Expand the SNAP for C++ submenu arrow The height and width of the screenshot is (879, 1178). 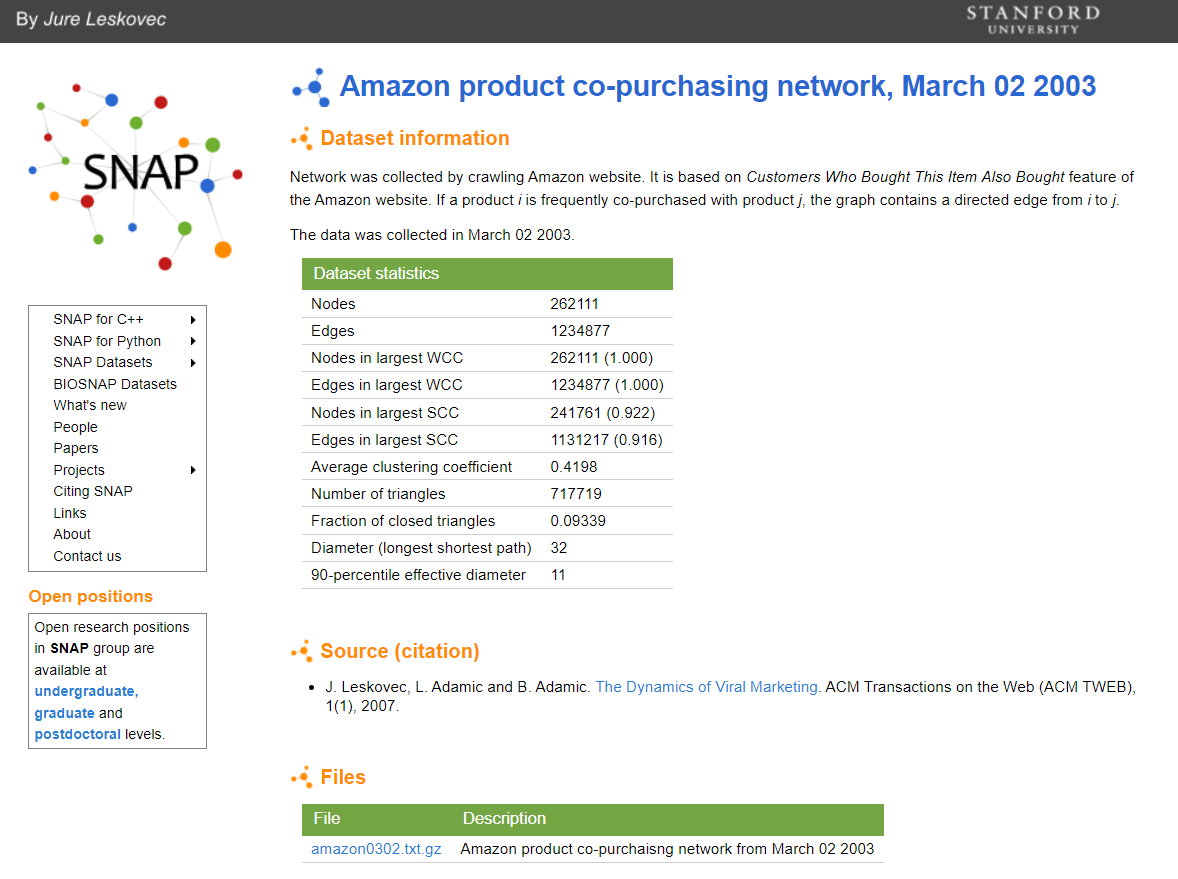[x=192, y=320]
